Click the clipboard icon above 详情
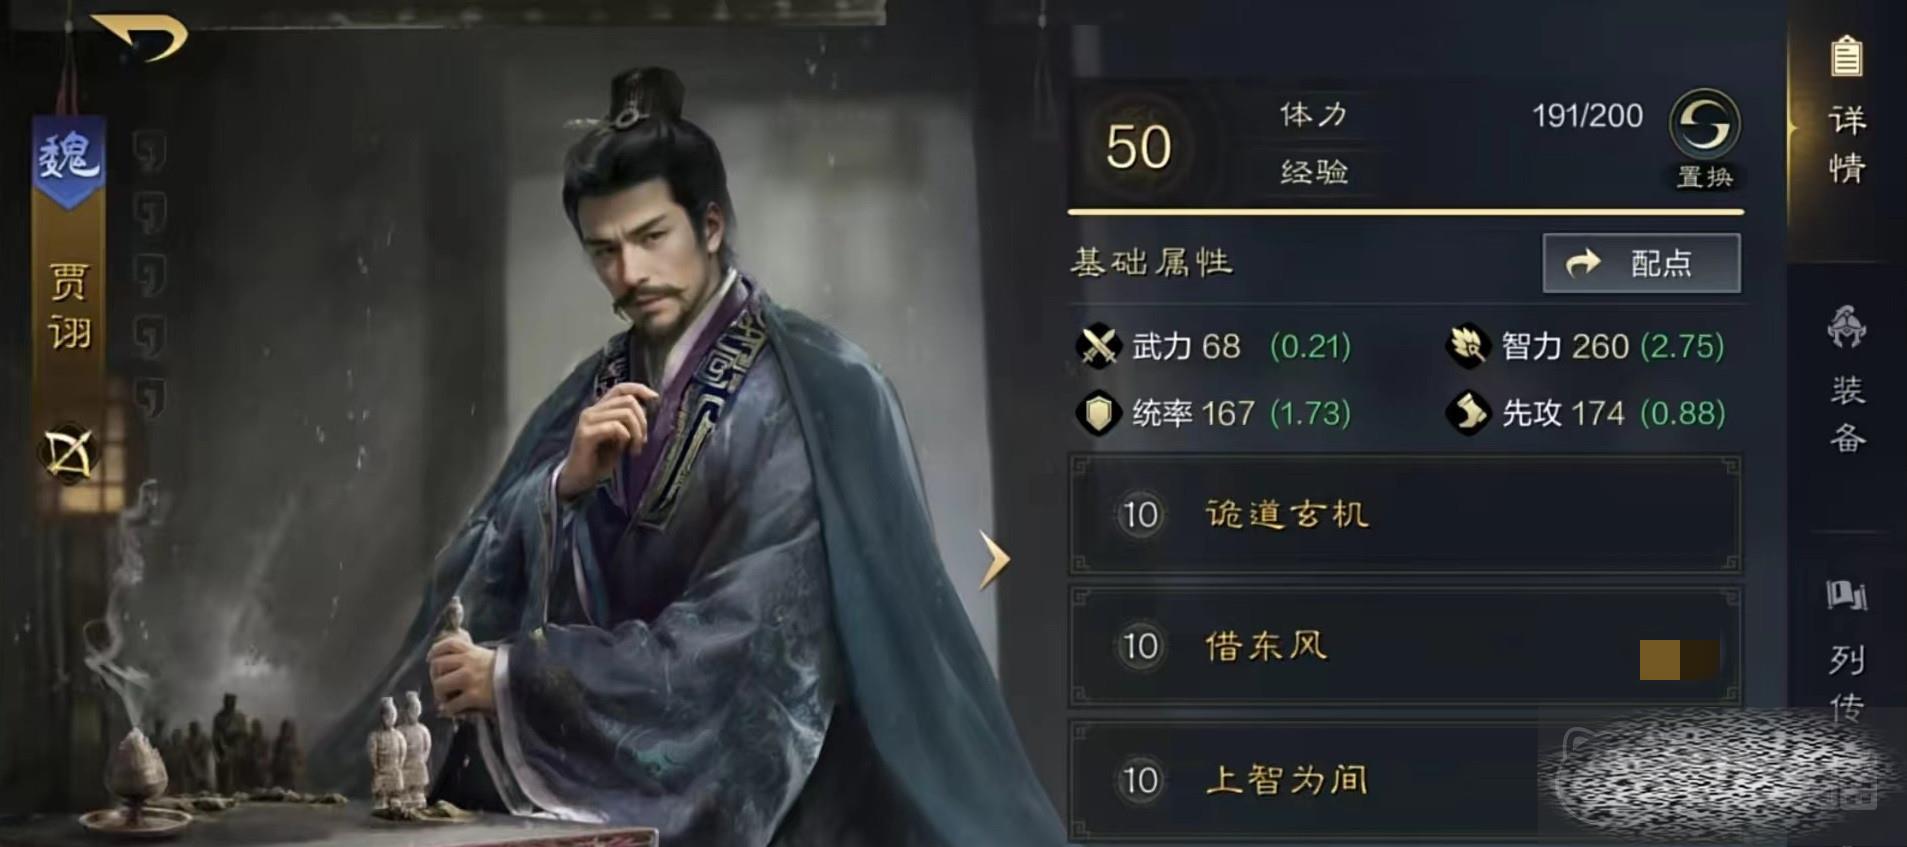This screenshot has width=1907, height=847. pyautogui.click(x=1846, y=56)
